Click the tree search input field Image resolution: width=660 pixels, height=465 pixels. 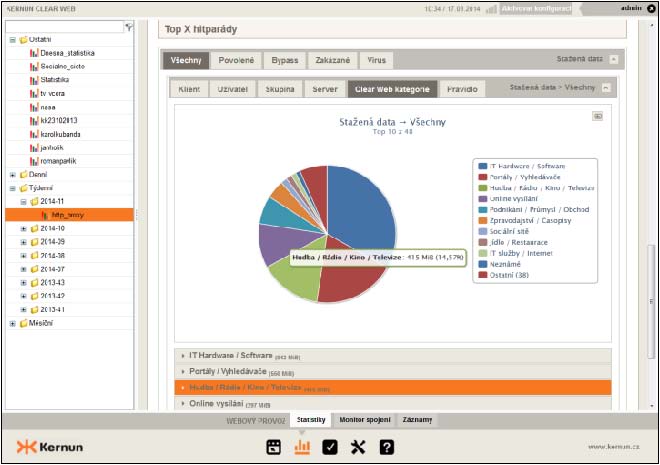tap(65, 27)
